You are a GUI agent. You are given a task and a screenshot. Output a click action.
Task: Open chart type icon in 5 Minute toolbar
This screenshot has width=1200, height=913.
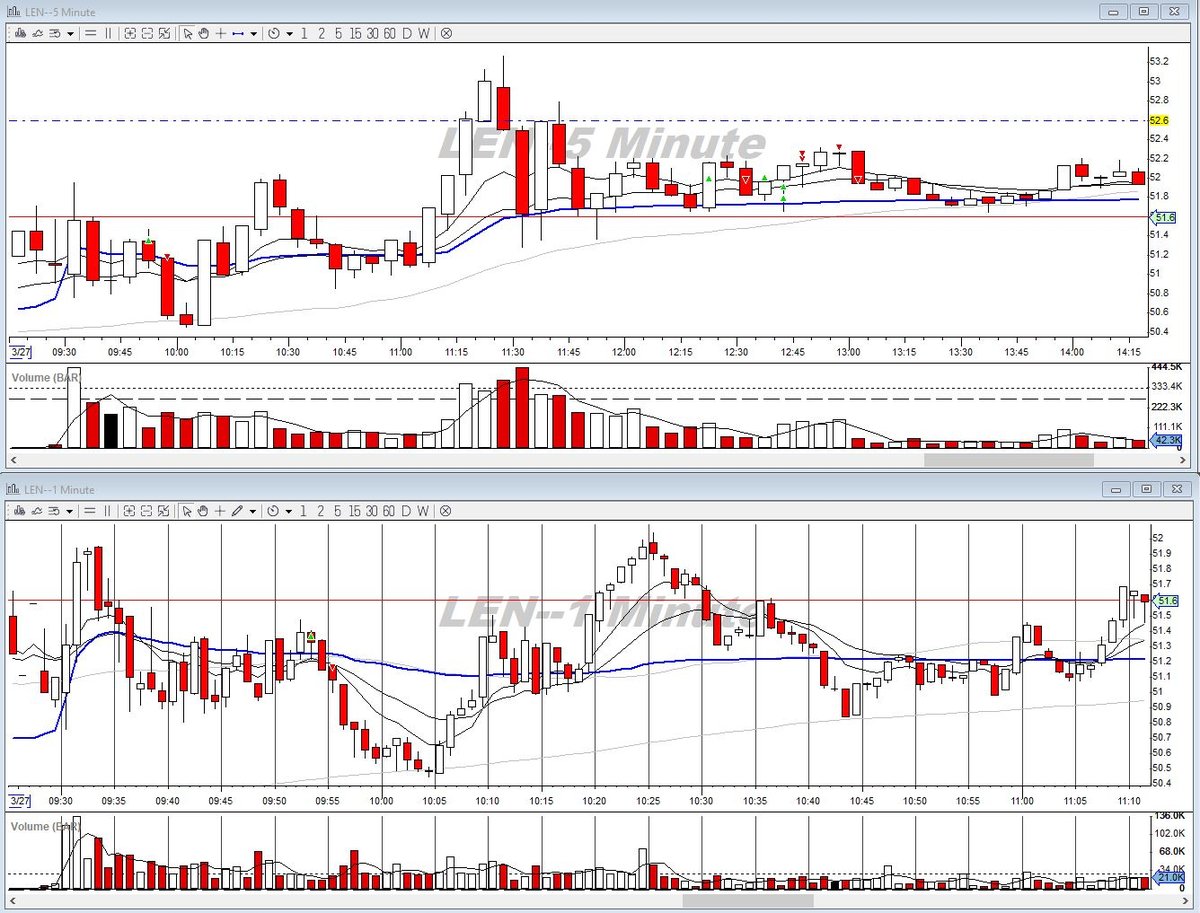(20, 33)
